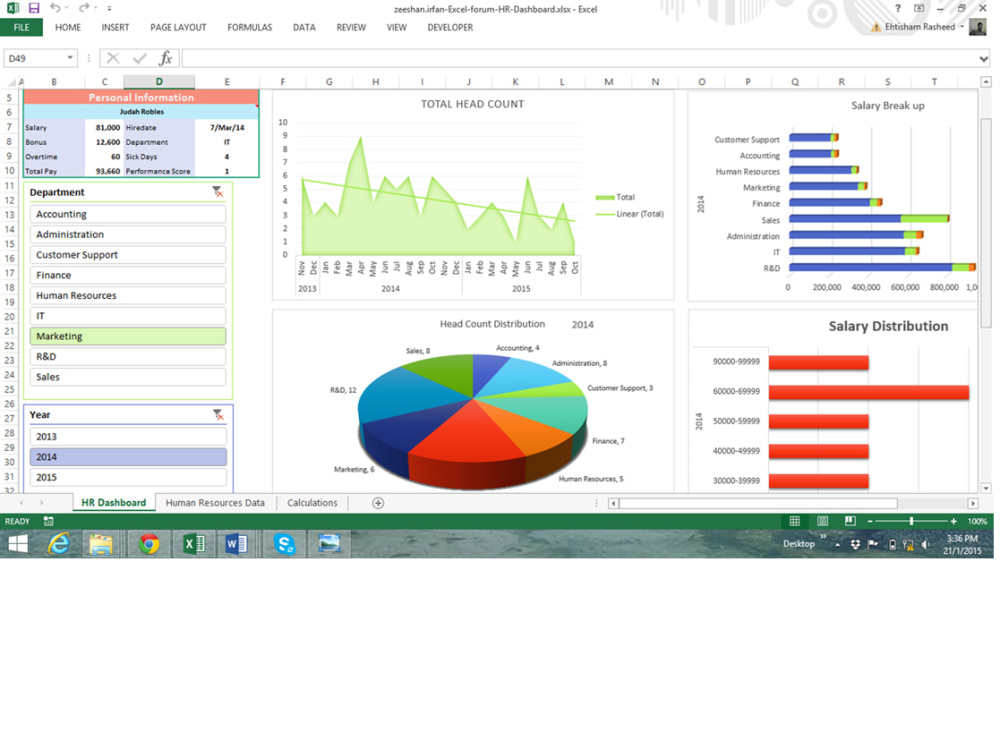
Task: Click the Save icon in Quick Access Toolbar
Action: [x=34, y=8]
